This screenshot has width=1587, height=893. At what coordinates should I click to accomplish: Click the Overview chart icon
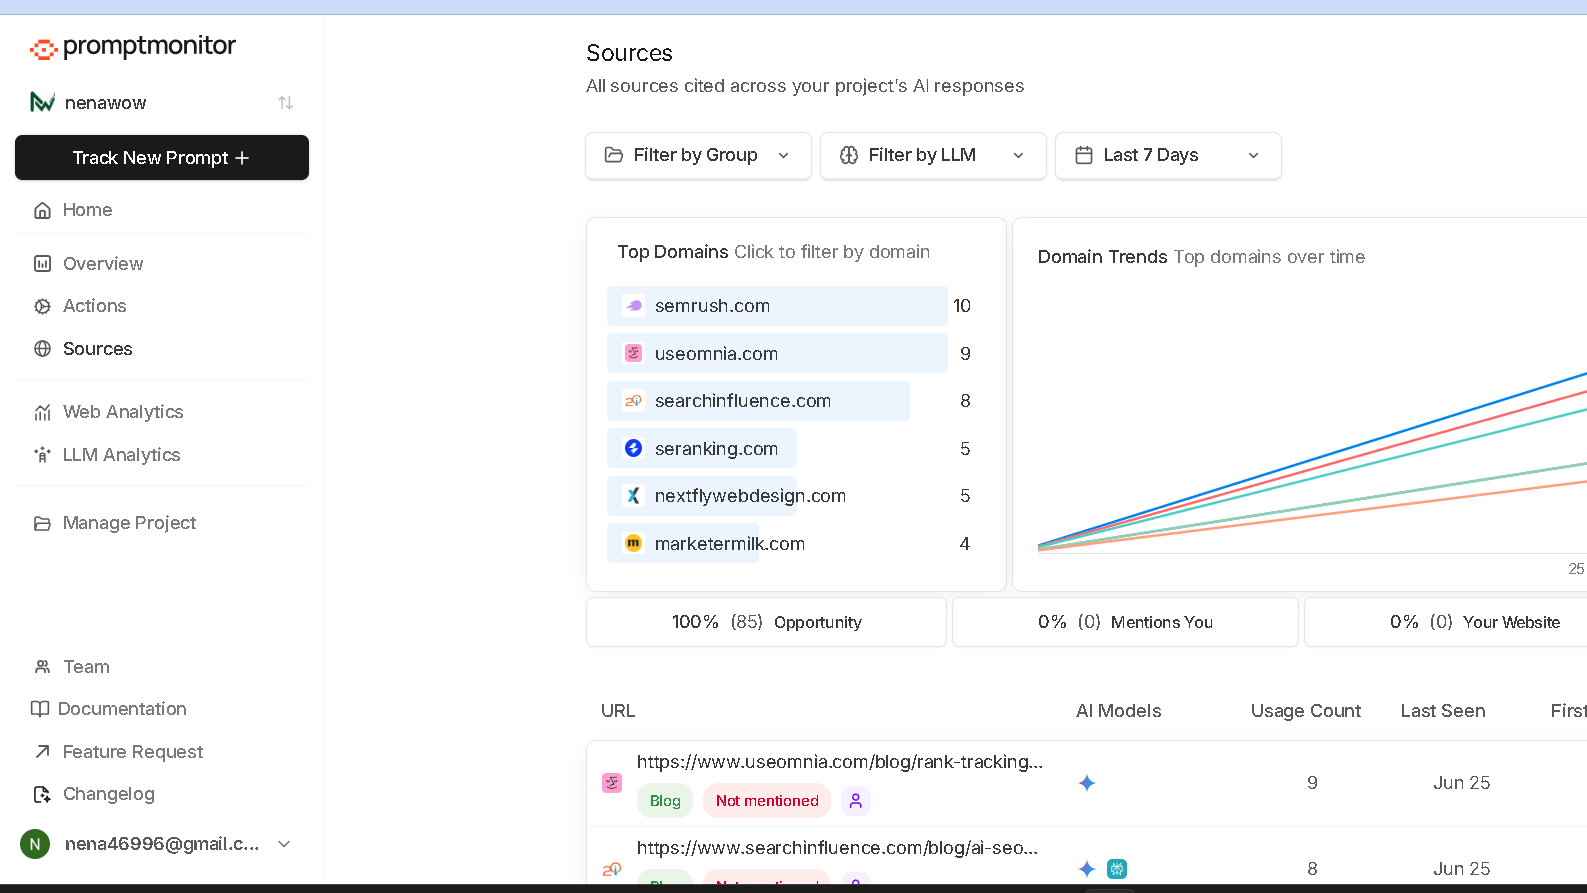[x=42, y=264]
